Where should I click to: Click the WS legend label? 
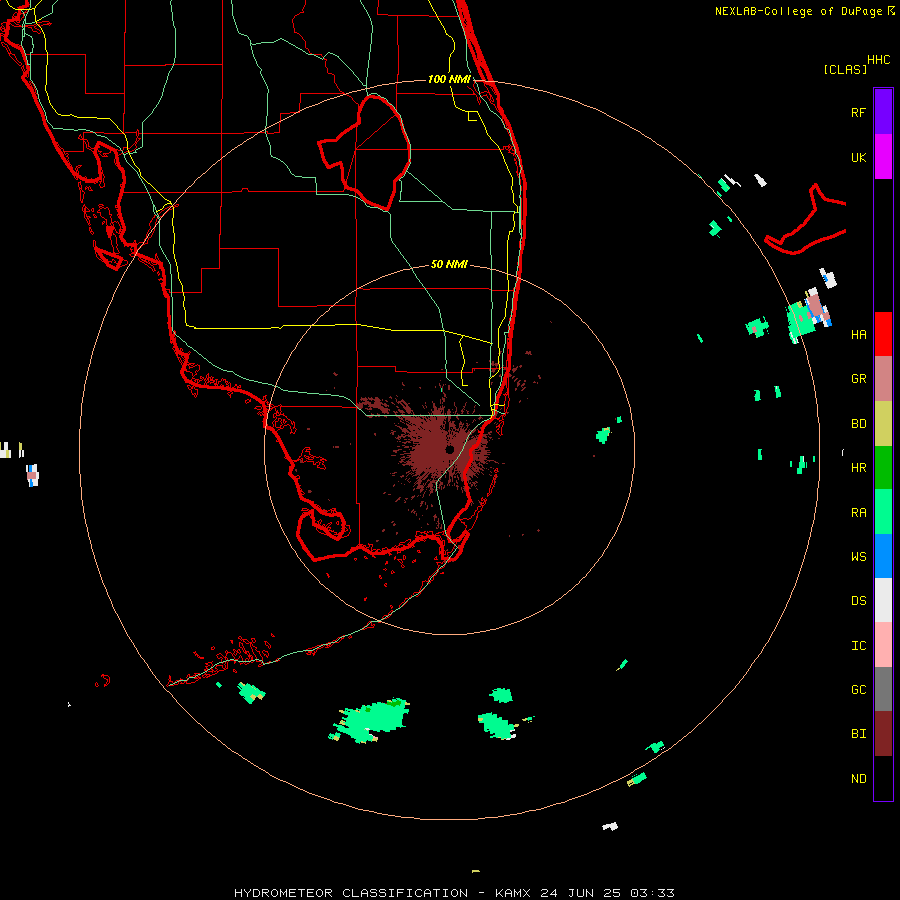tap(858, 556)
